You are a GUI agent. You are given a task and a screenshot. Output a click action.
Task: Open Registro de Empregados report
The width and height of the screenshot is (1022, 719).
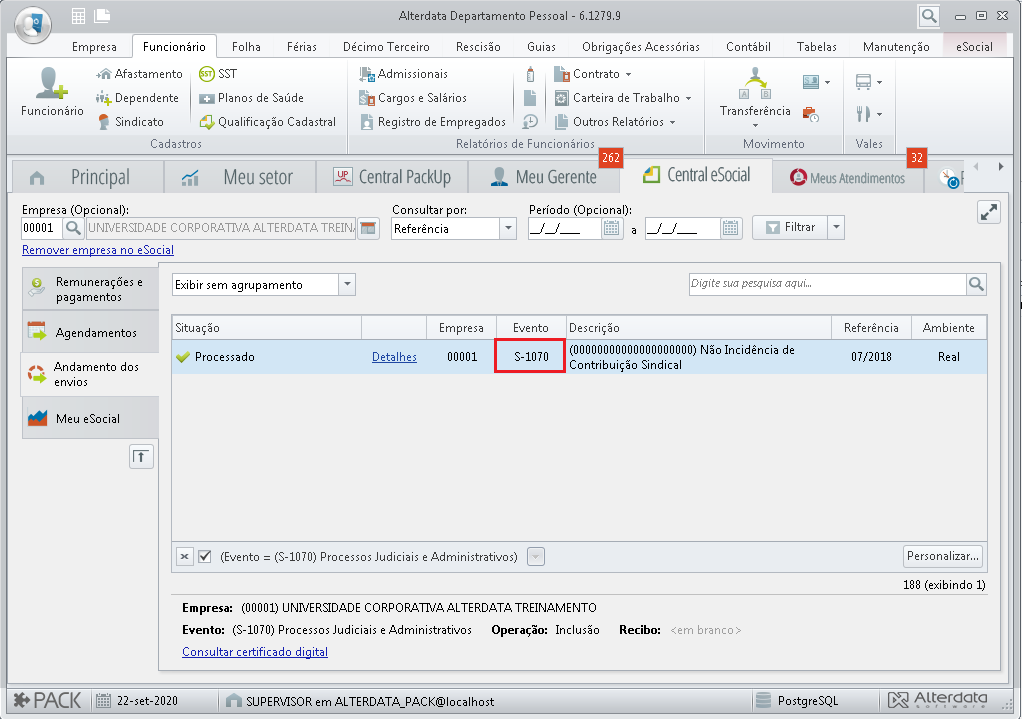[x=433, y=122]
